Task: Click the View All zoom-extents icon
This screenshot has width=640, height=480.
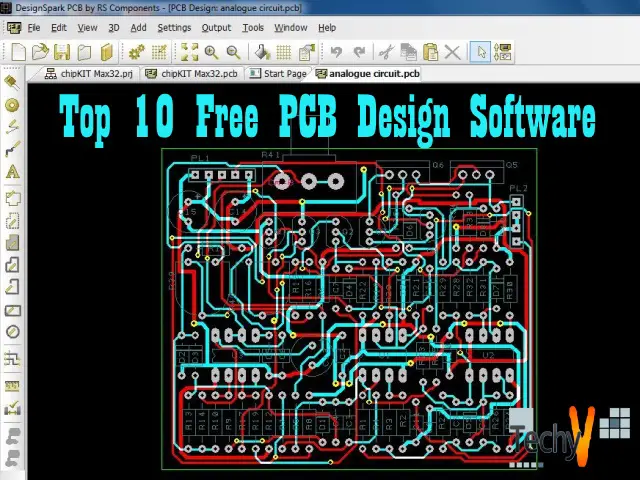Action: pos(189,52)
